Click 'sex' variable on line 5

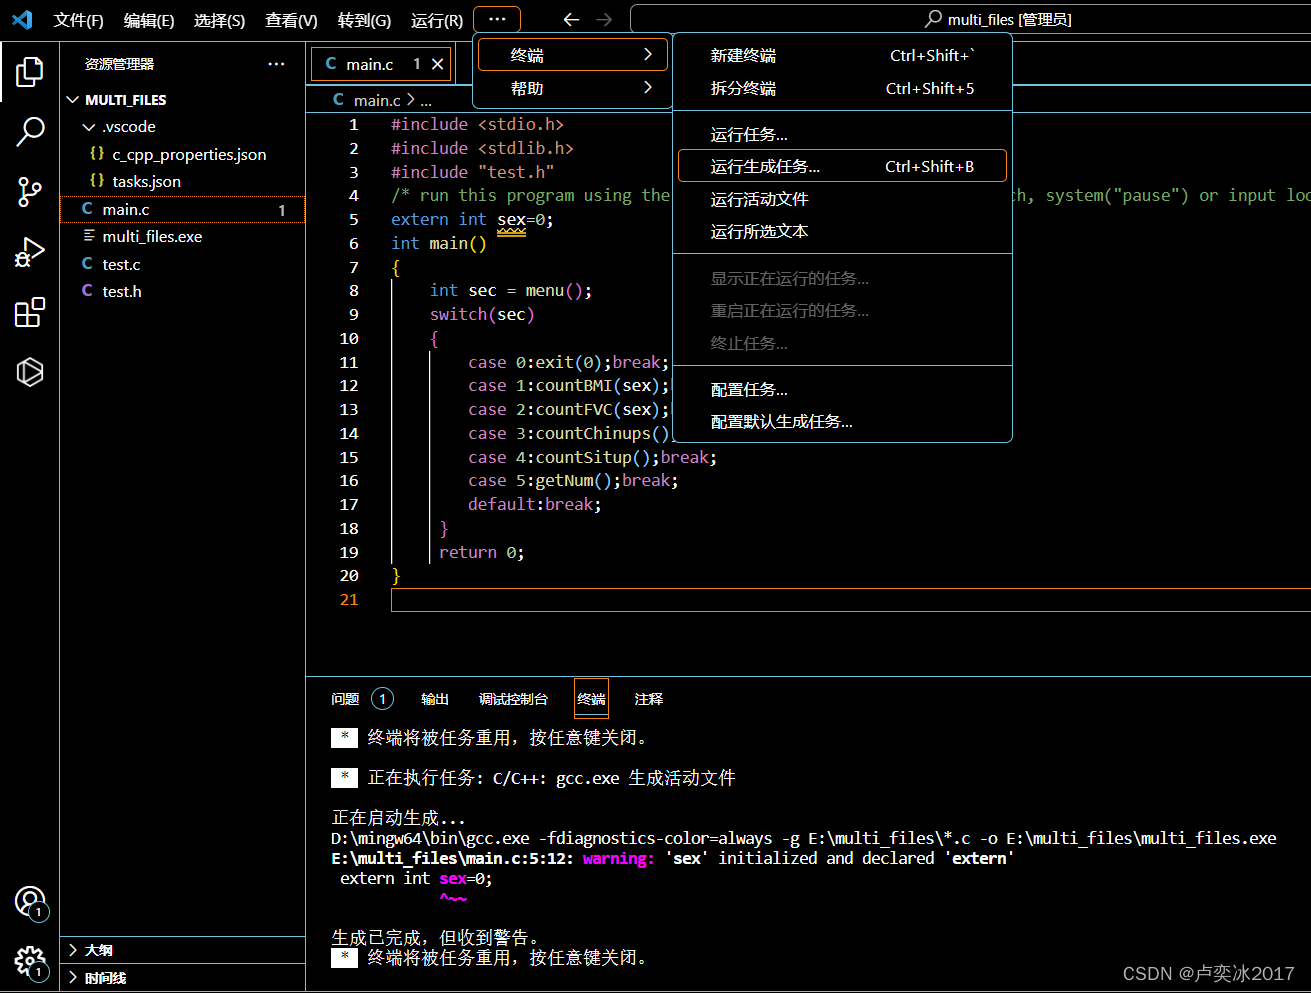coord(511,219)
